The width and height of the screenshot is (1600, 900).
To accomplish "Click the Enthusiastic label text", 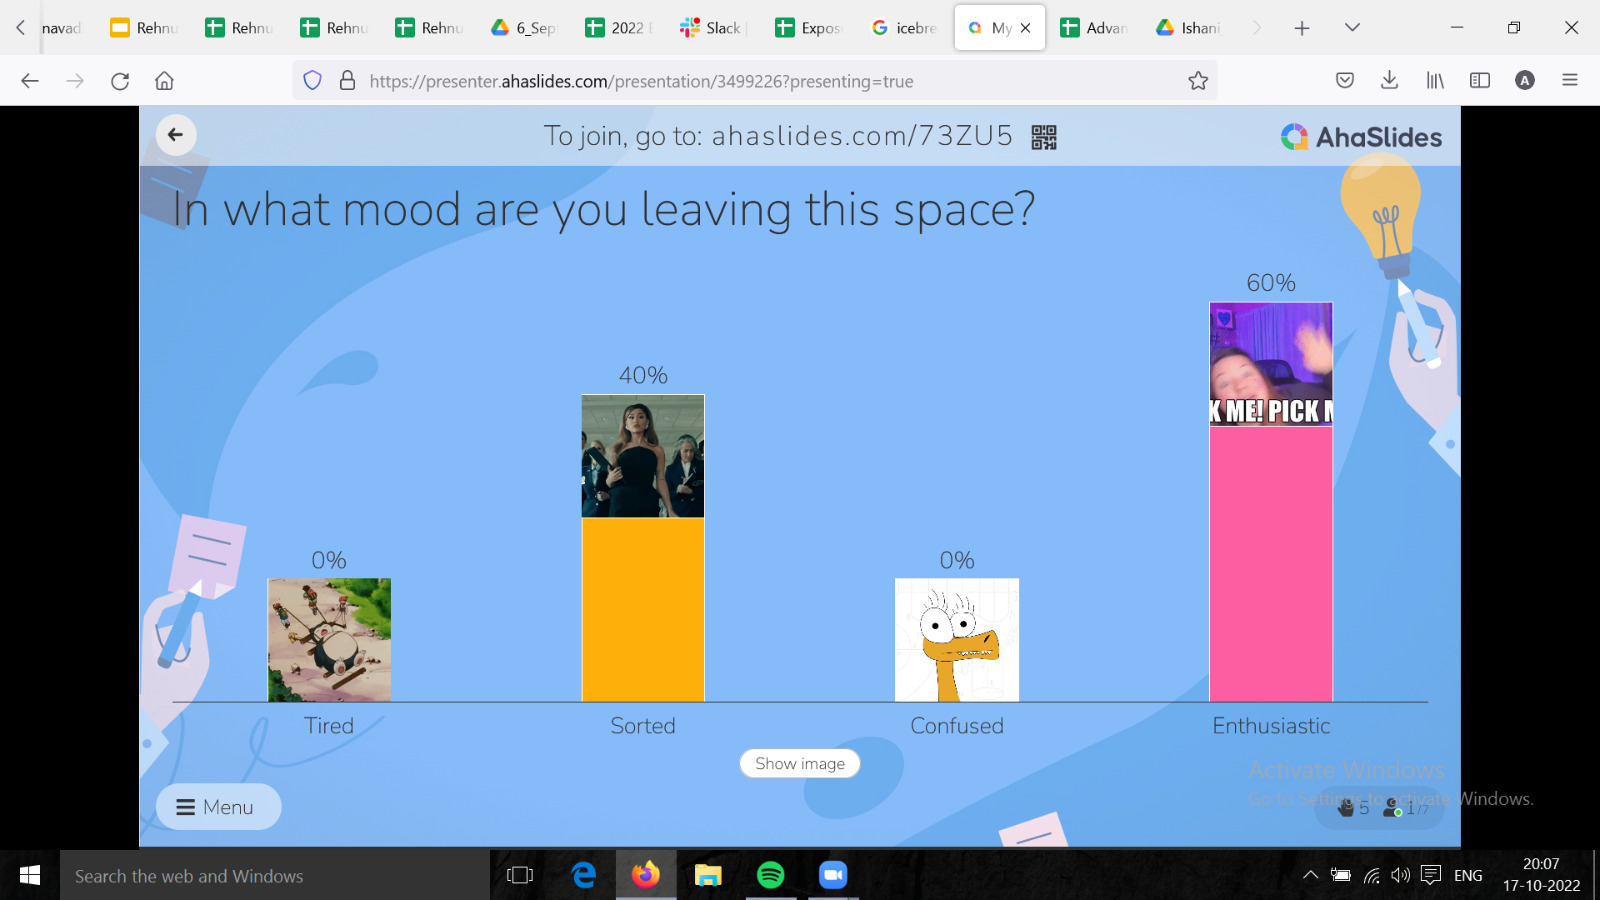I will [x=1271, y=726].
